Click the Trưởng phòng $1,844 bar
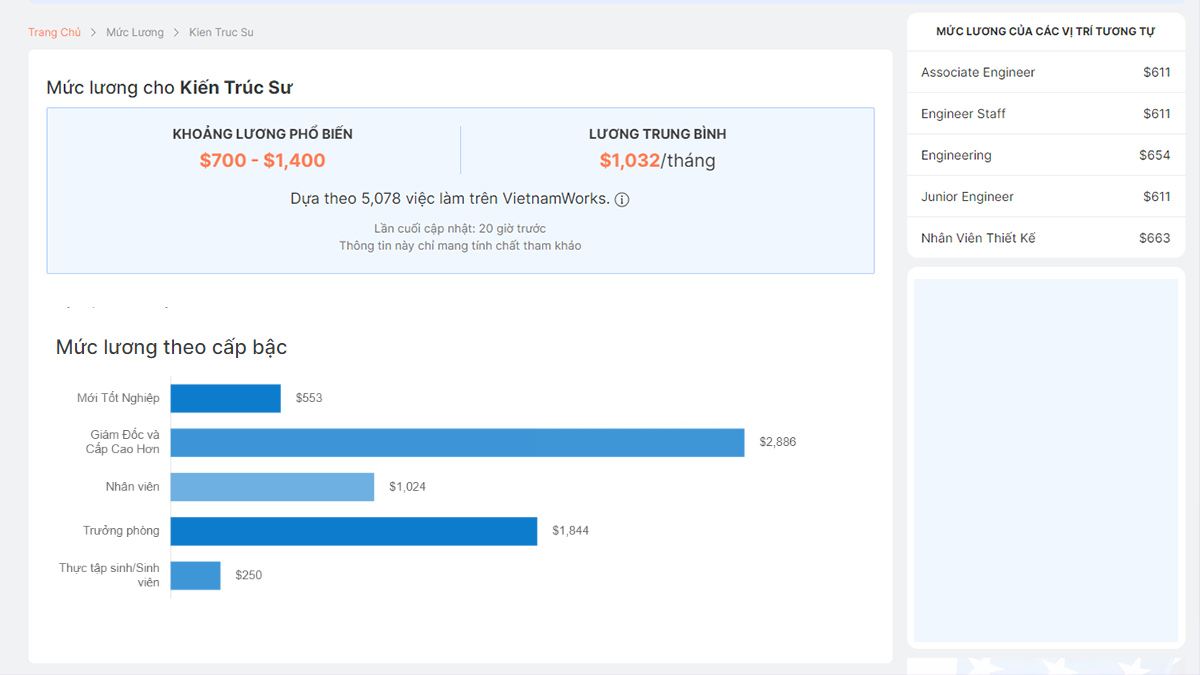Viewport: 1200px width, 675px height. pyautogui.click(x=353, y=531)
